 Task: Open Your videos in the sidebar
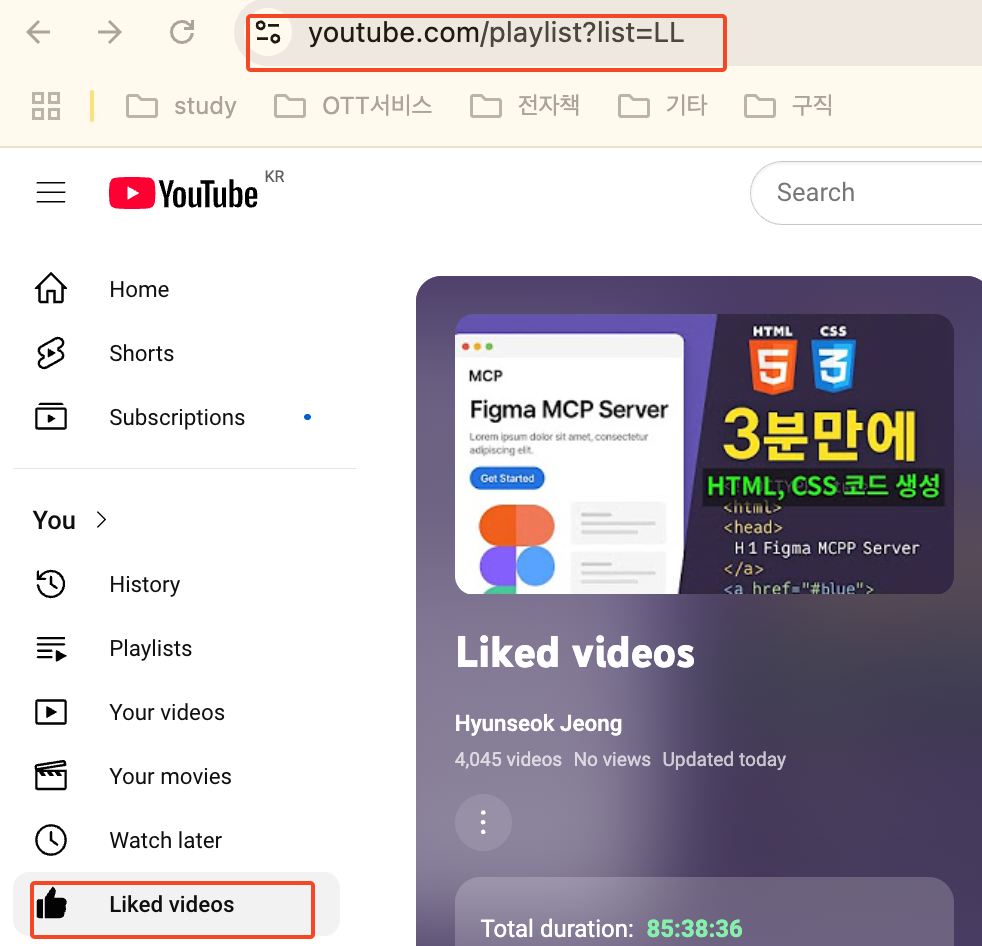(x=167, y=712)
